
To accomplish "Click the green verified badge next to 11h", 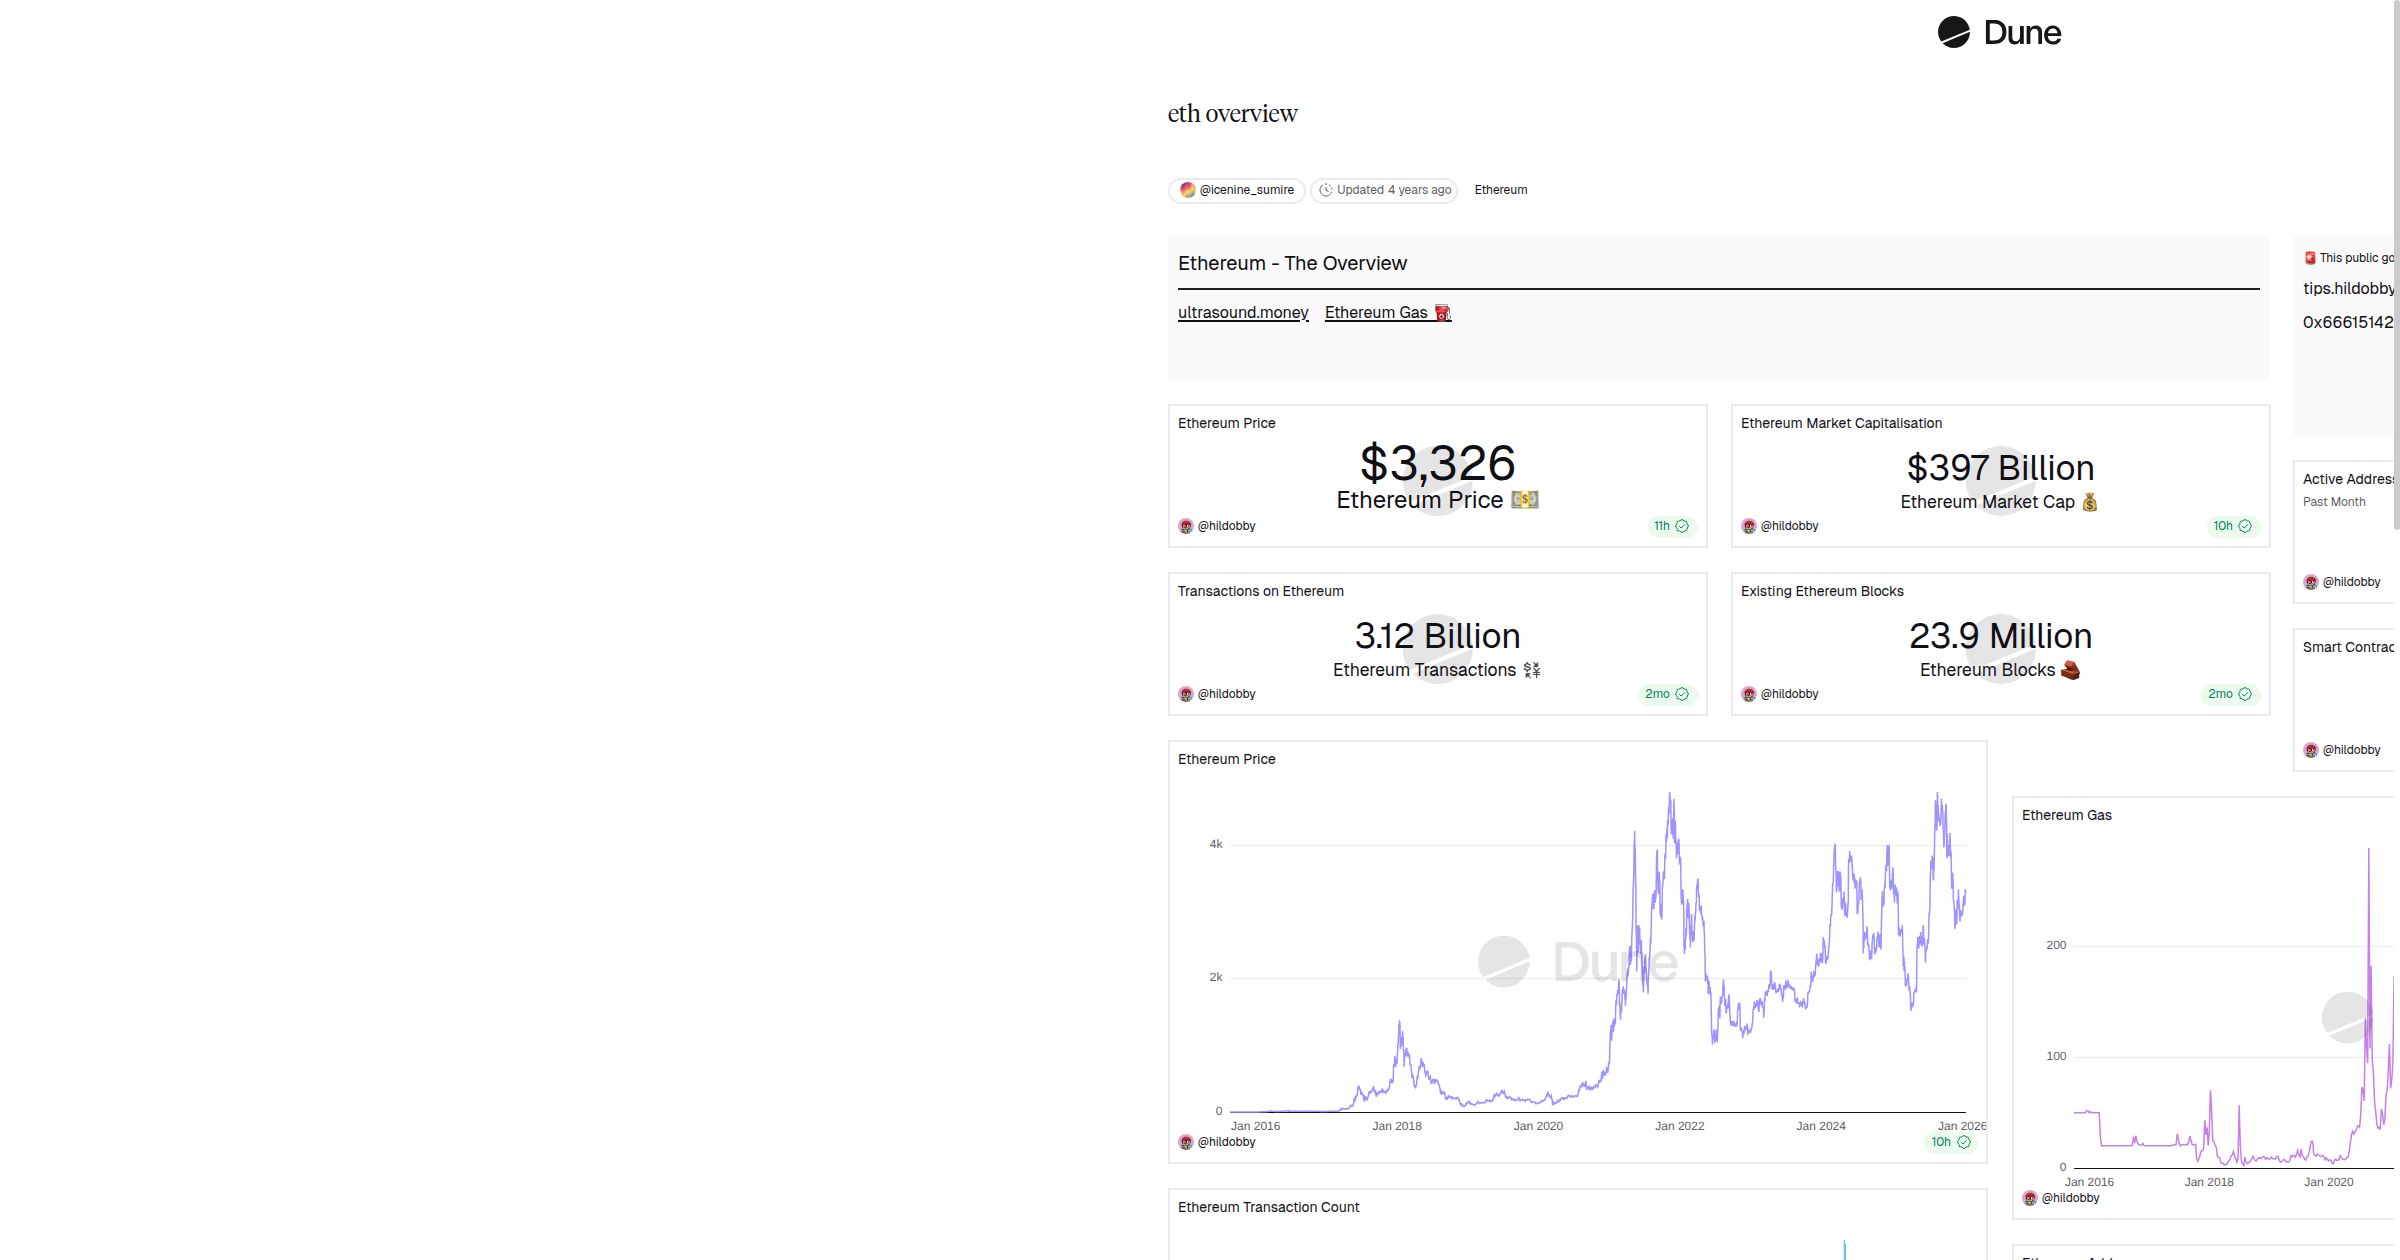I will (1680, 526).
